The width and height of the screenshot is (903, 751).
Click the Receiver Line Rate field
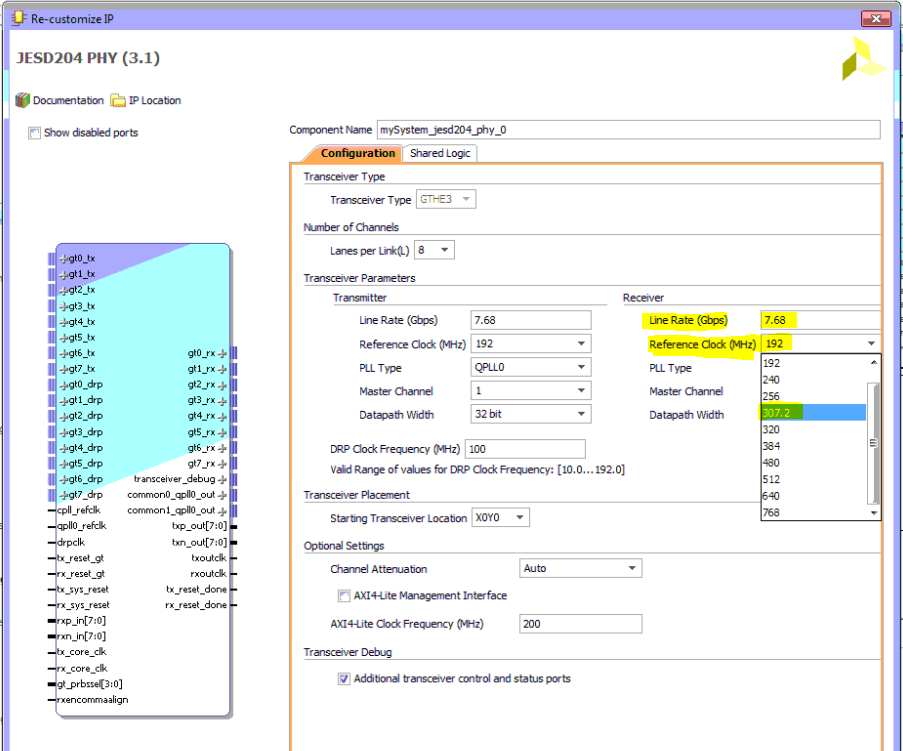pos(821,320)
